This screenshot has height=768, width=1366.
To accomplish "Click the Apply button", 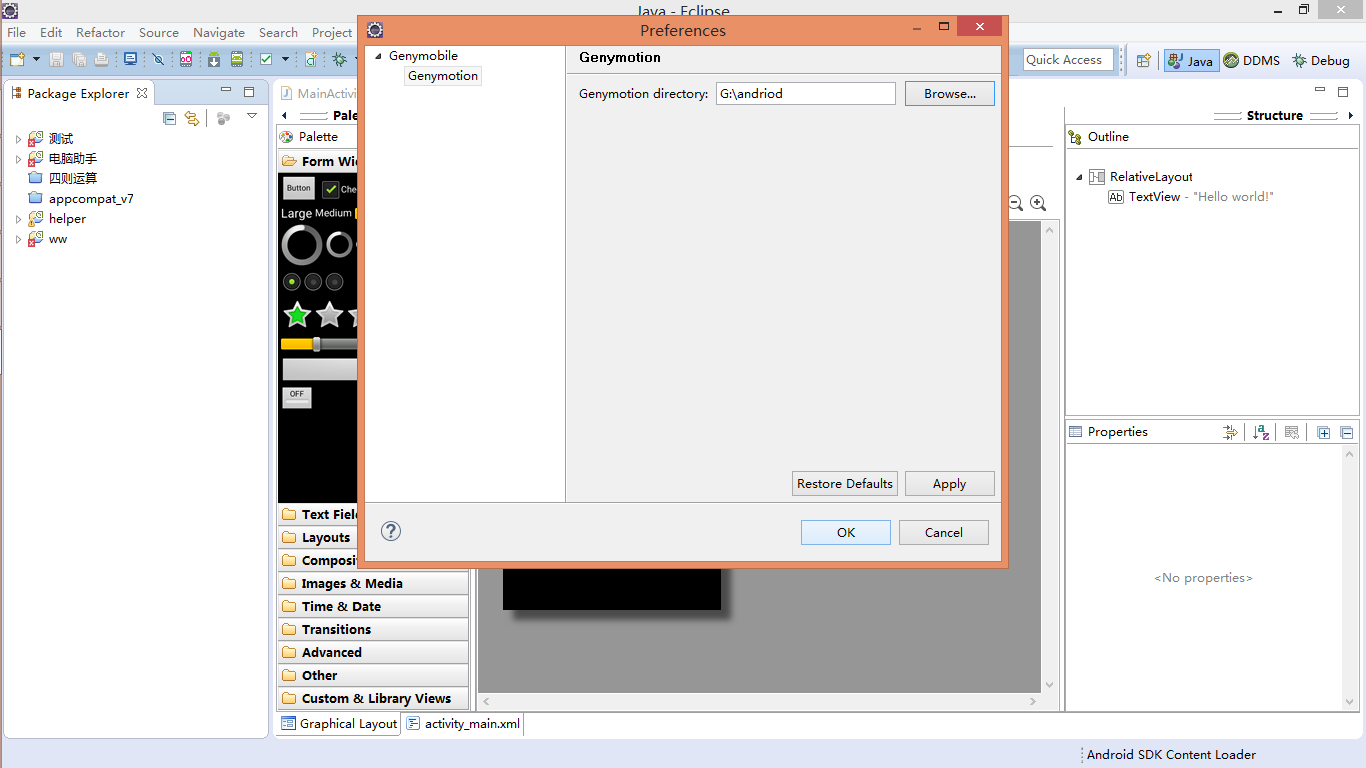I will click(x=950, y=484).
